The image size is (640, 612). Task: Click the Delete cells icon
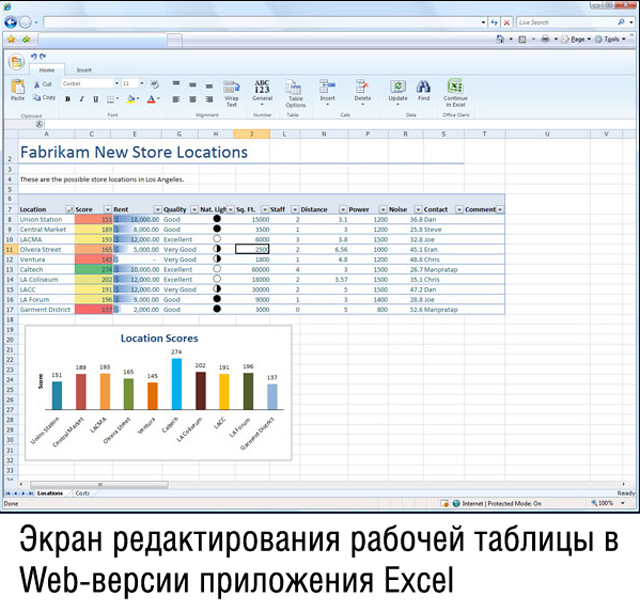[362, 87]
